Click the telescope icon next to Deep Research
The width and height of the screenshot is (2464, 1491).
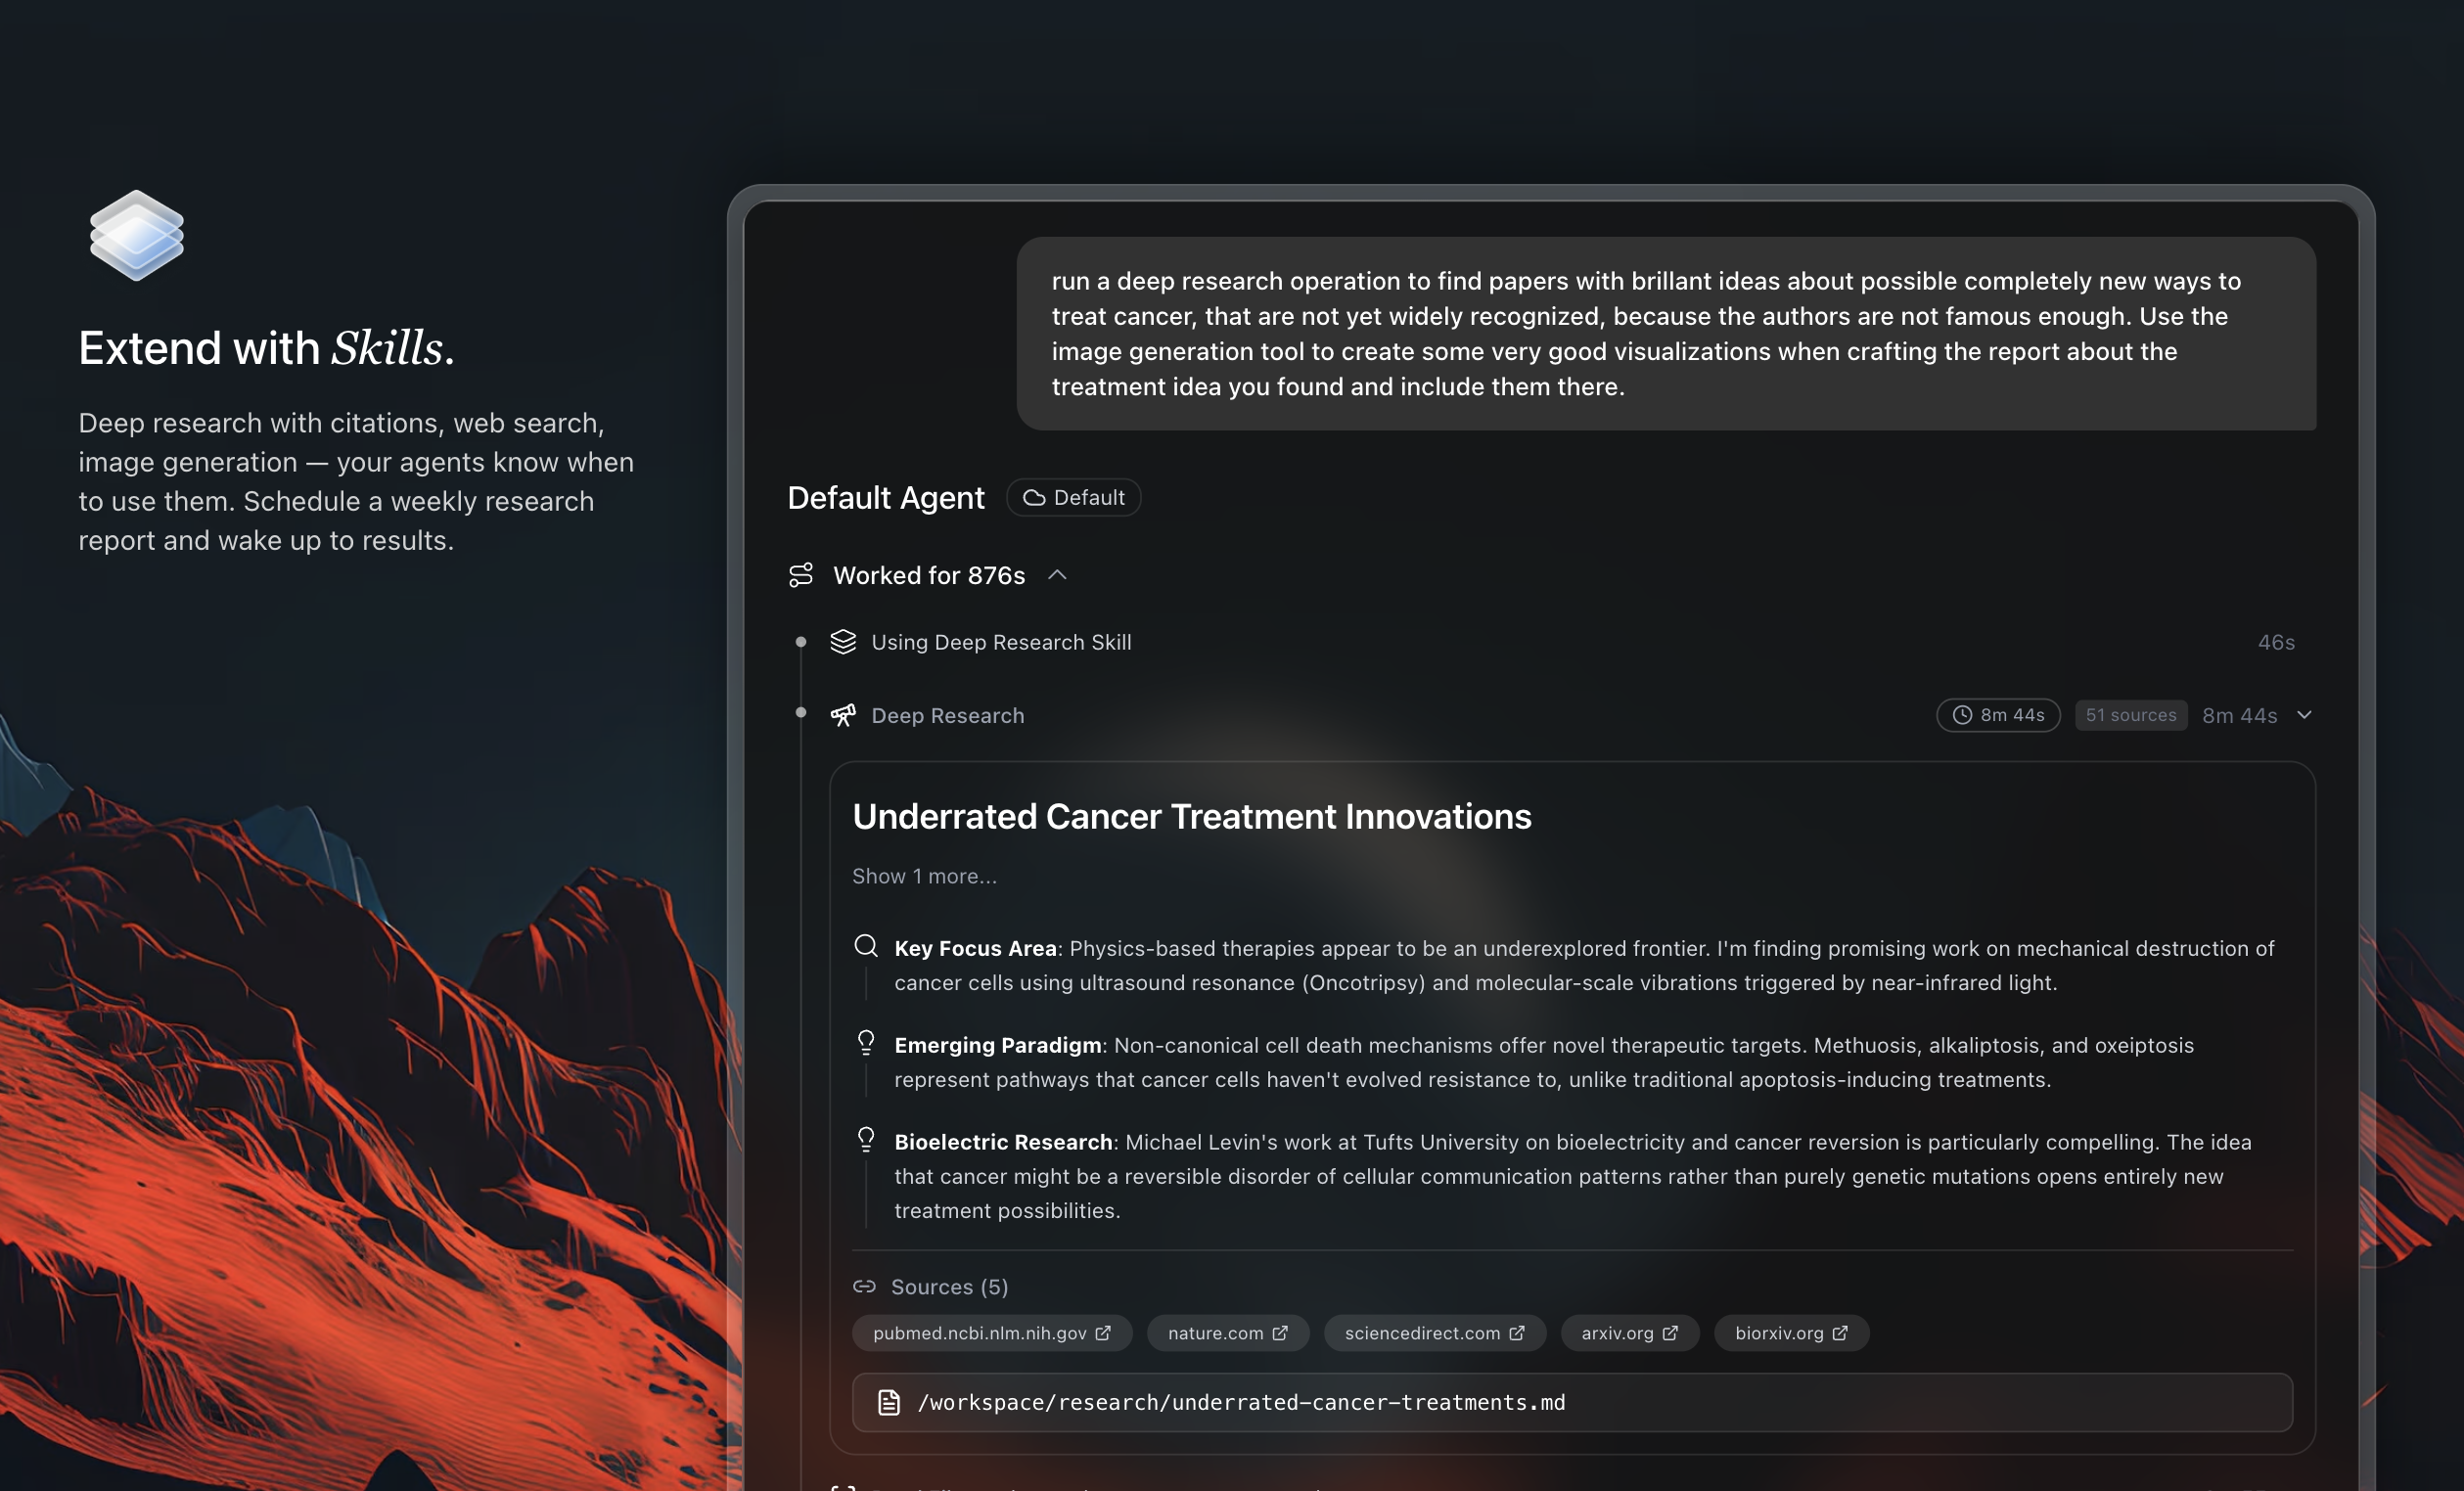point(842,715)
